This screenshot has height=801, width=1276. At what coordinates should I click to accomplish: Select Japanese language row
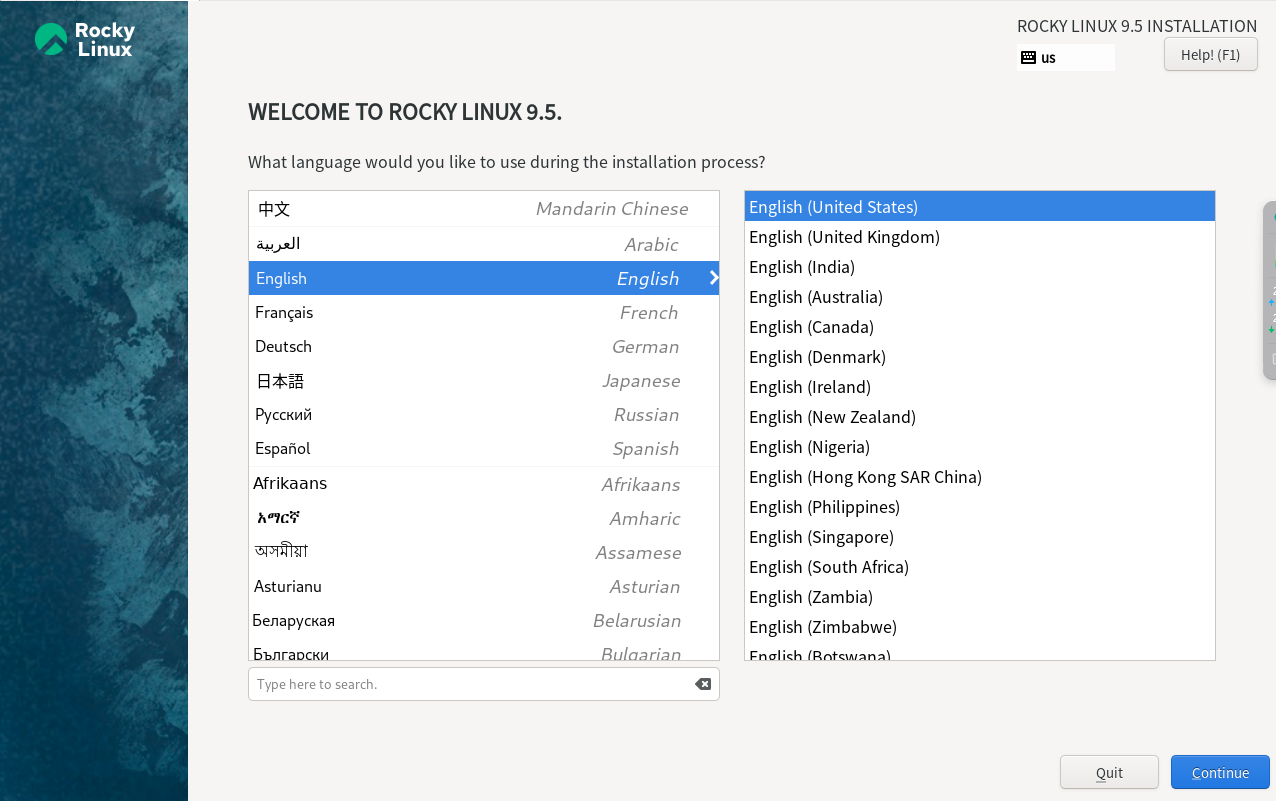[x=484, y=380]
